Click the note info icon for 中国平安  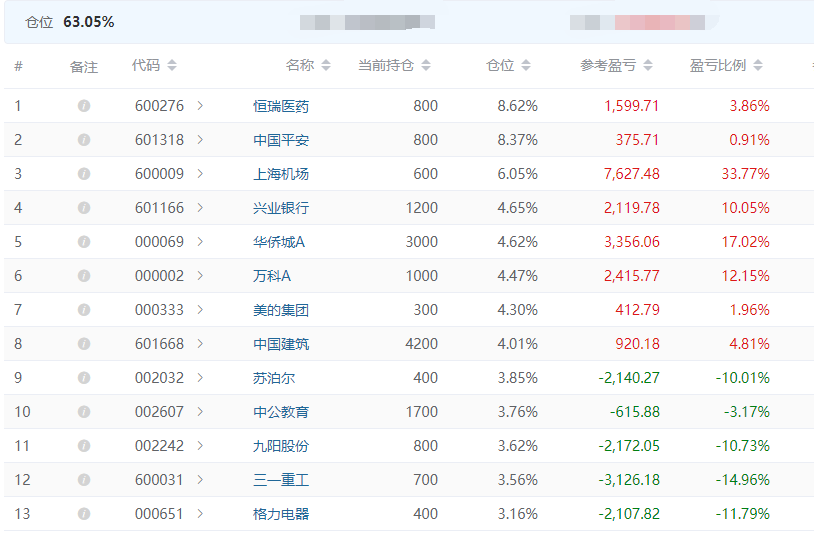pyautogui.click(x=84, y=140)
